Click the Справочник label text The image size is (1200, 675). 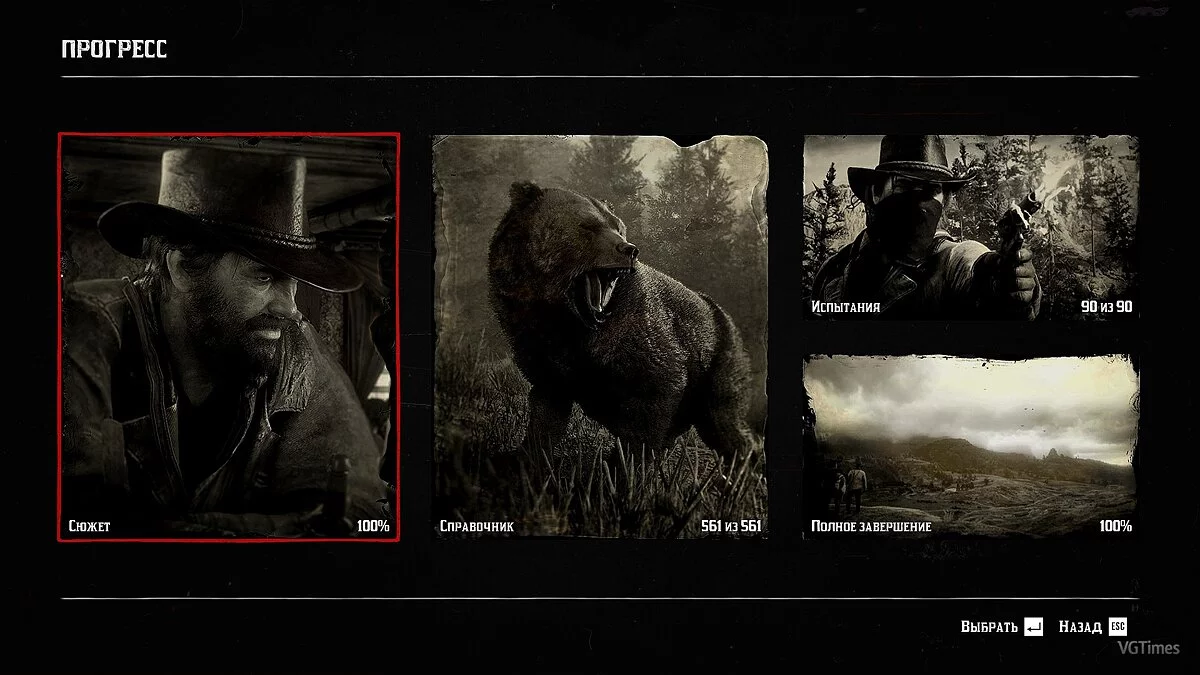(x=476, y=526)
